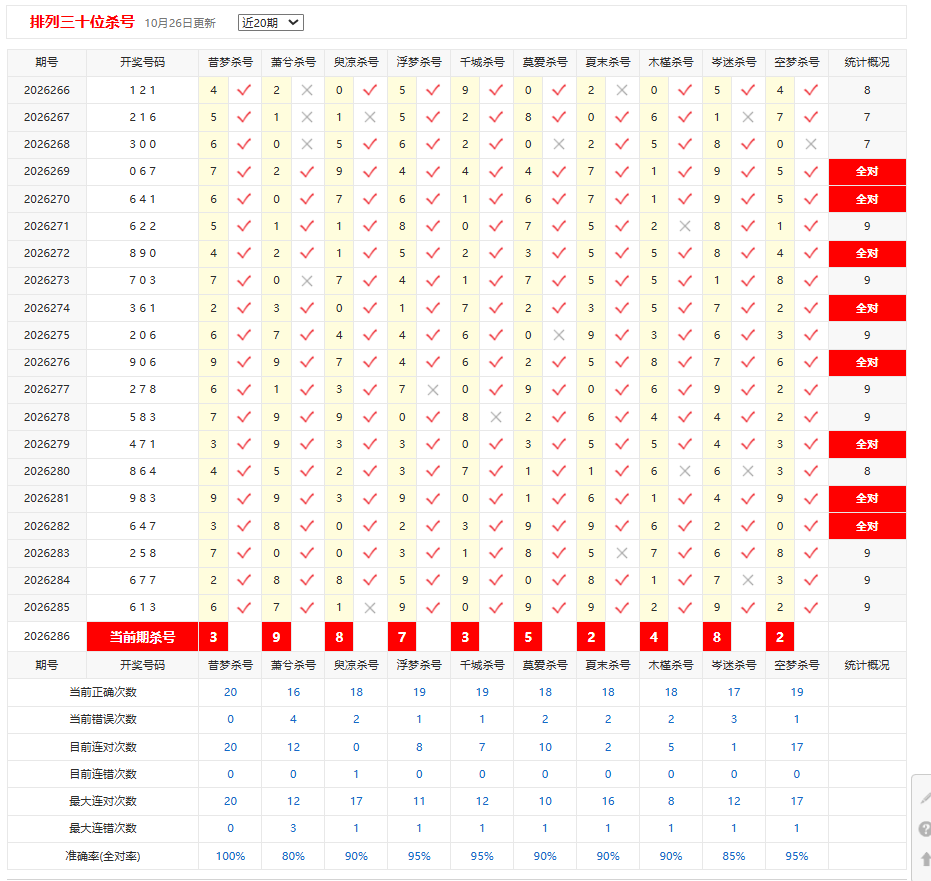Click the X mark for 夏末杀号 in row 2026266
This screenshot has height=881, width=931.
(x=622, y=90)
